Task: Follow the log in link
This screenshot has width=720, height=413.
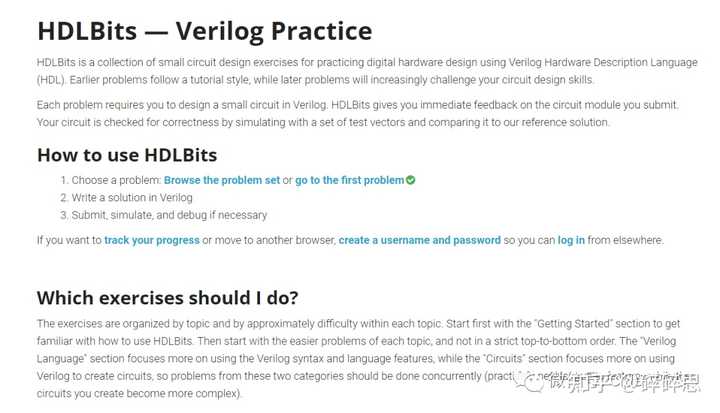Action: tap(571, 240)
